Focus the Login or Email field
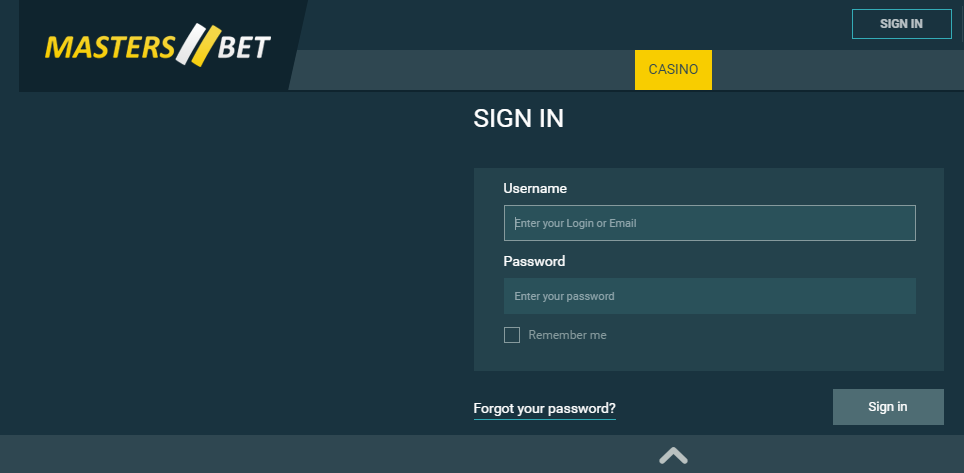Viewport: 964px width, 473px height. pos(709,223)
